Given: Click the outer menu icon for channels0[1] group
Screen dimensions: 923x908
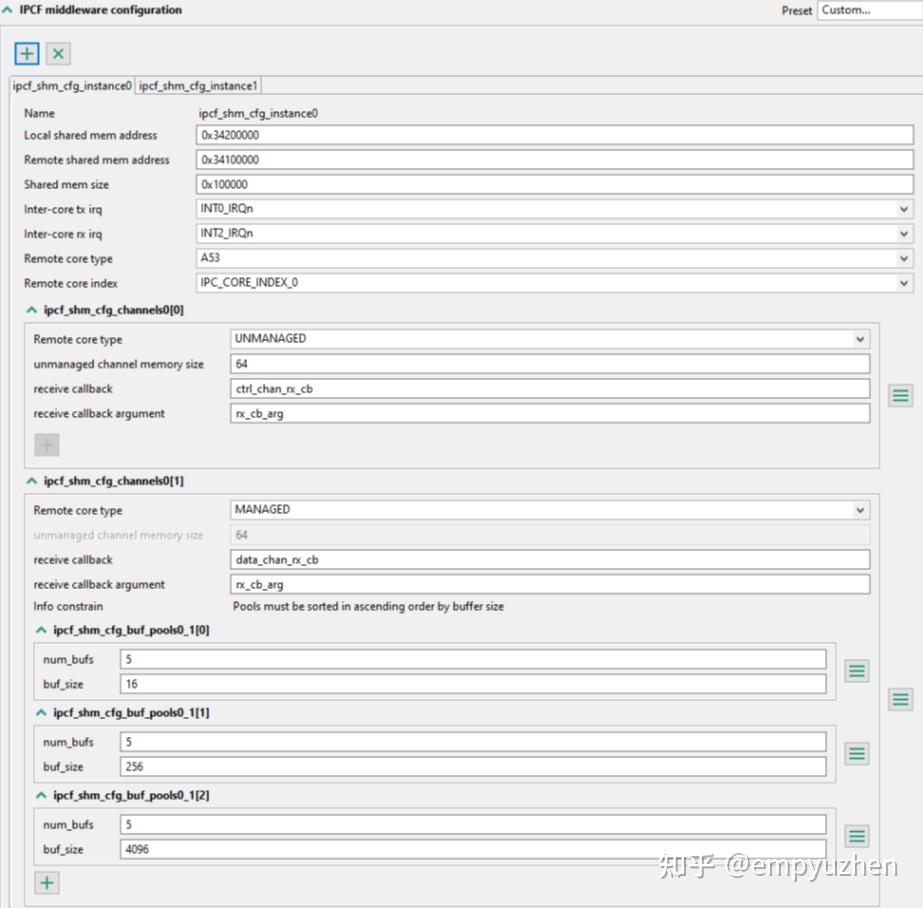Looking at the screenshot, I should (x=899, y=700).
